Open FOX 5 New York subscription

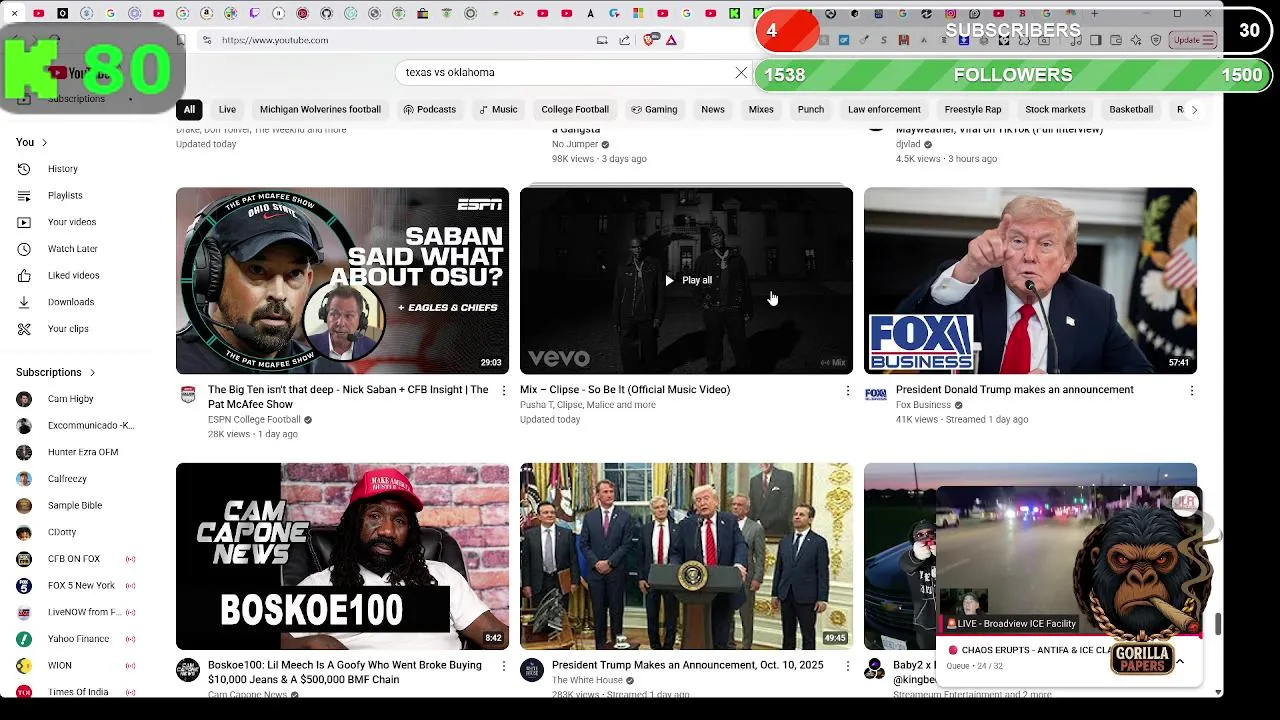click(81, 585)
